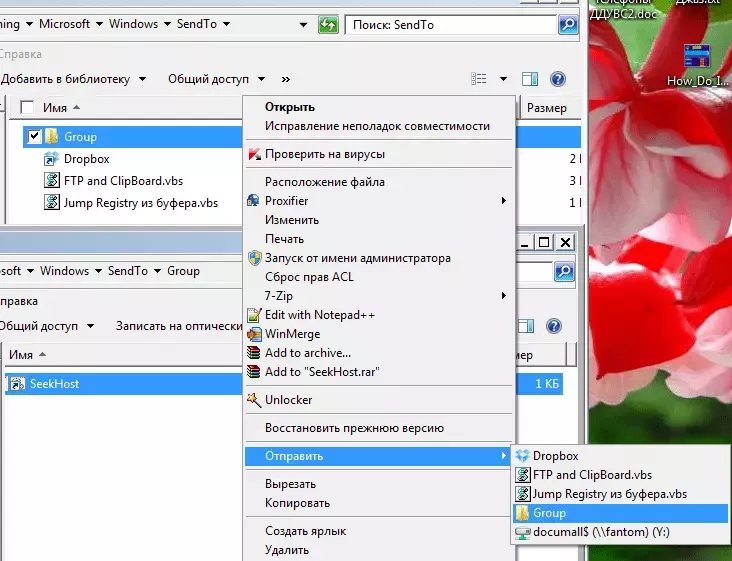Click the Group folder icon in the file list

point(51,136)
